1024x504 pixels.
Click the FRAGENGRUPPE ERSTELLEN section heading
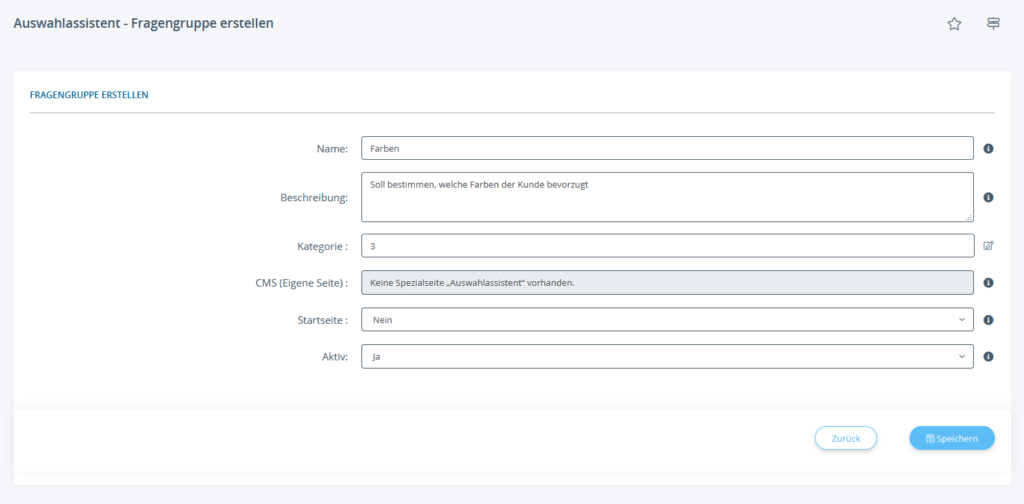coord(89,95)
